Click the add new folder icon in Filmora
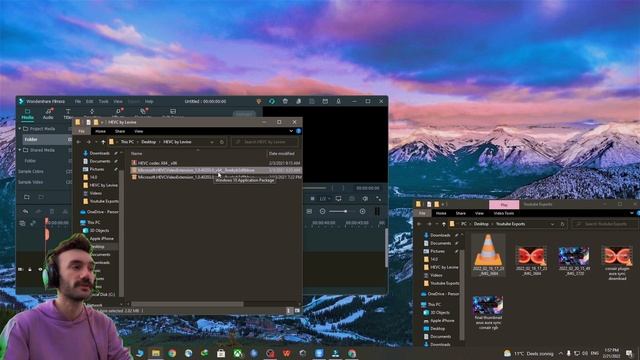The height and width of the screenshot is (360, 640). [x=27, y=197]
